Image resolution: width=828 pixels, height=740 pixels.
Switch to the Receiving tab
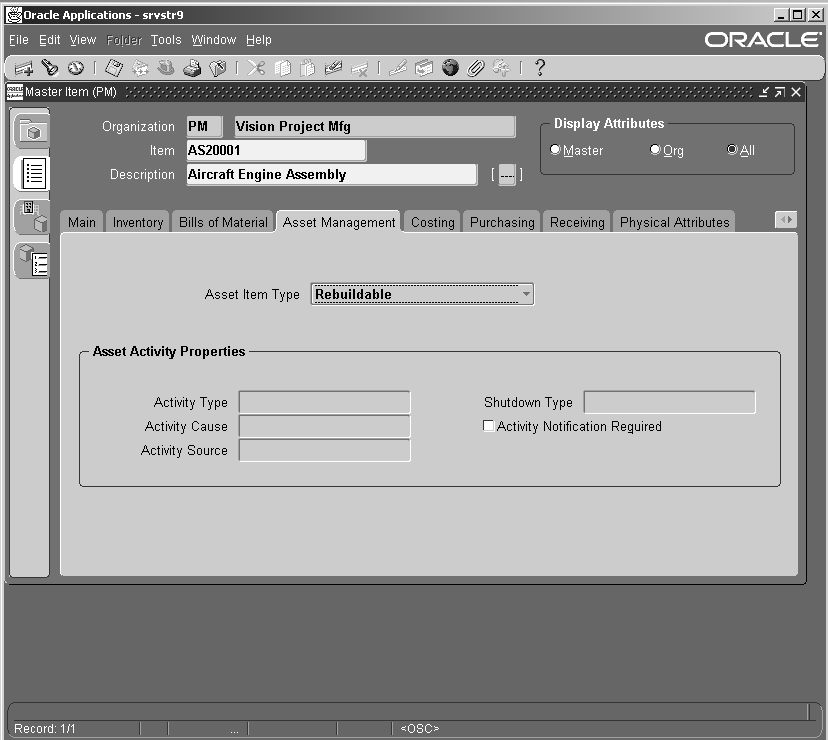click(x=577, y=222)
